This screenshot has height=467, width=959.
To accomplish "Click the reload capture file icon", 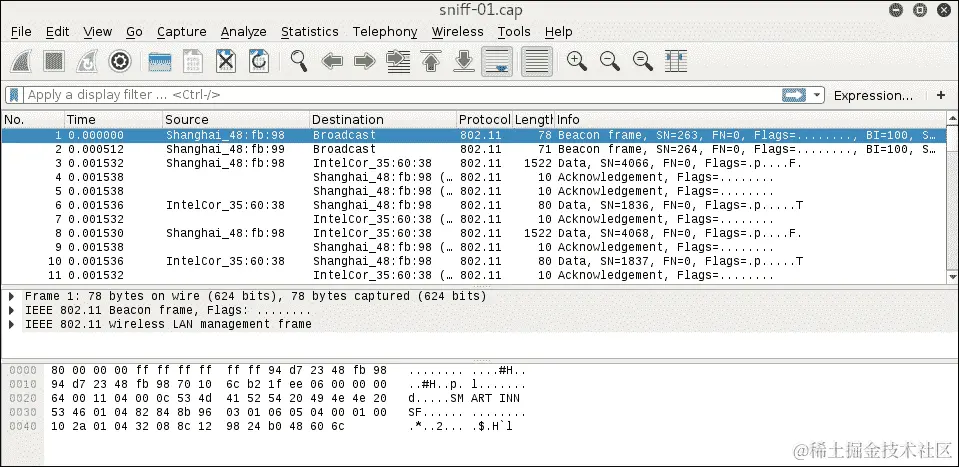I will [x=259, y=62].
